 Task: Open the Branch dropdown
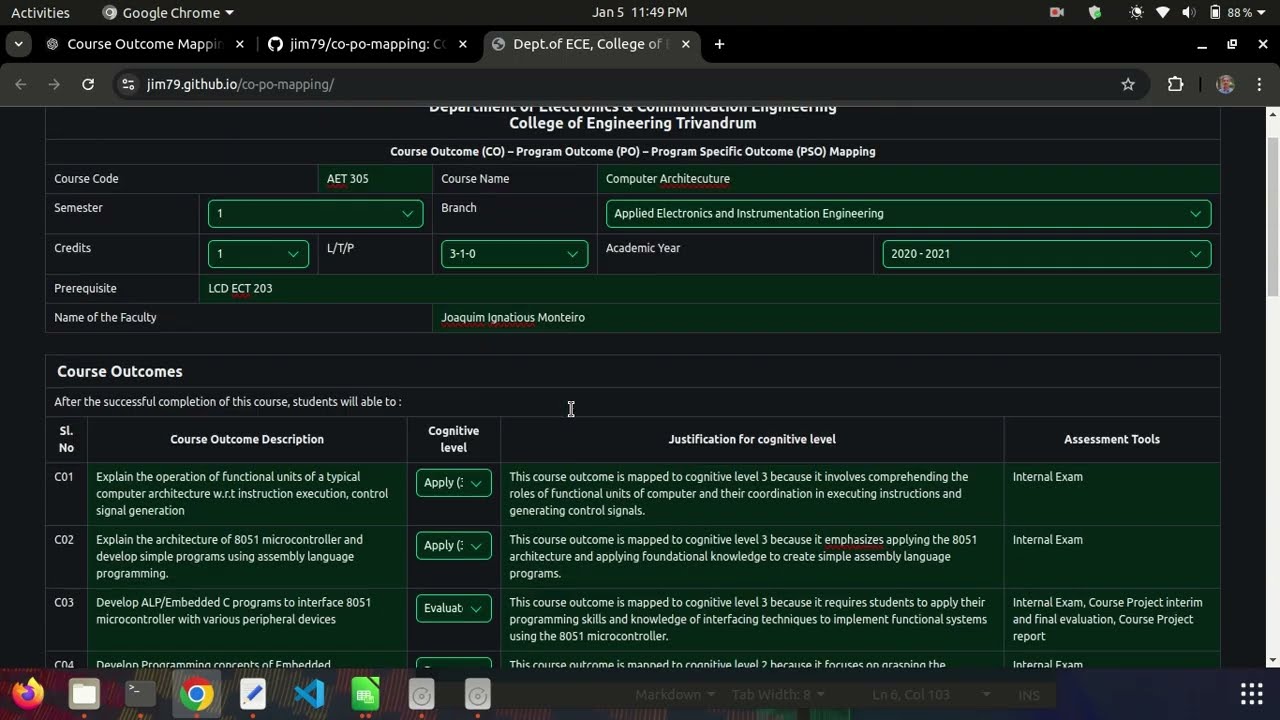pyautogui.click(x=908, y=213)
